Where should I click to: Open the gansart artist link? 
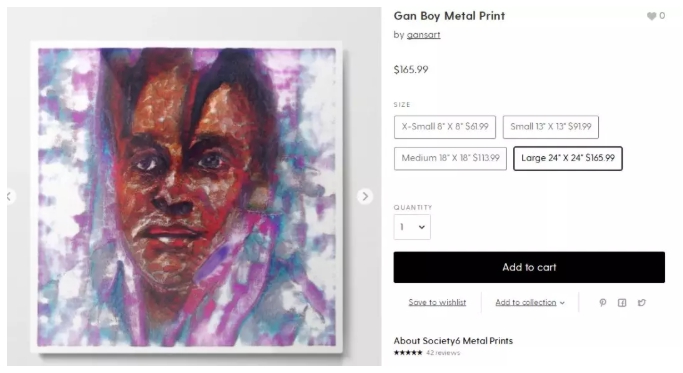(423, 35)
